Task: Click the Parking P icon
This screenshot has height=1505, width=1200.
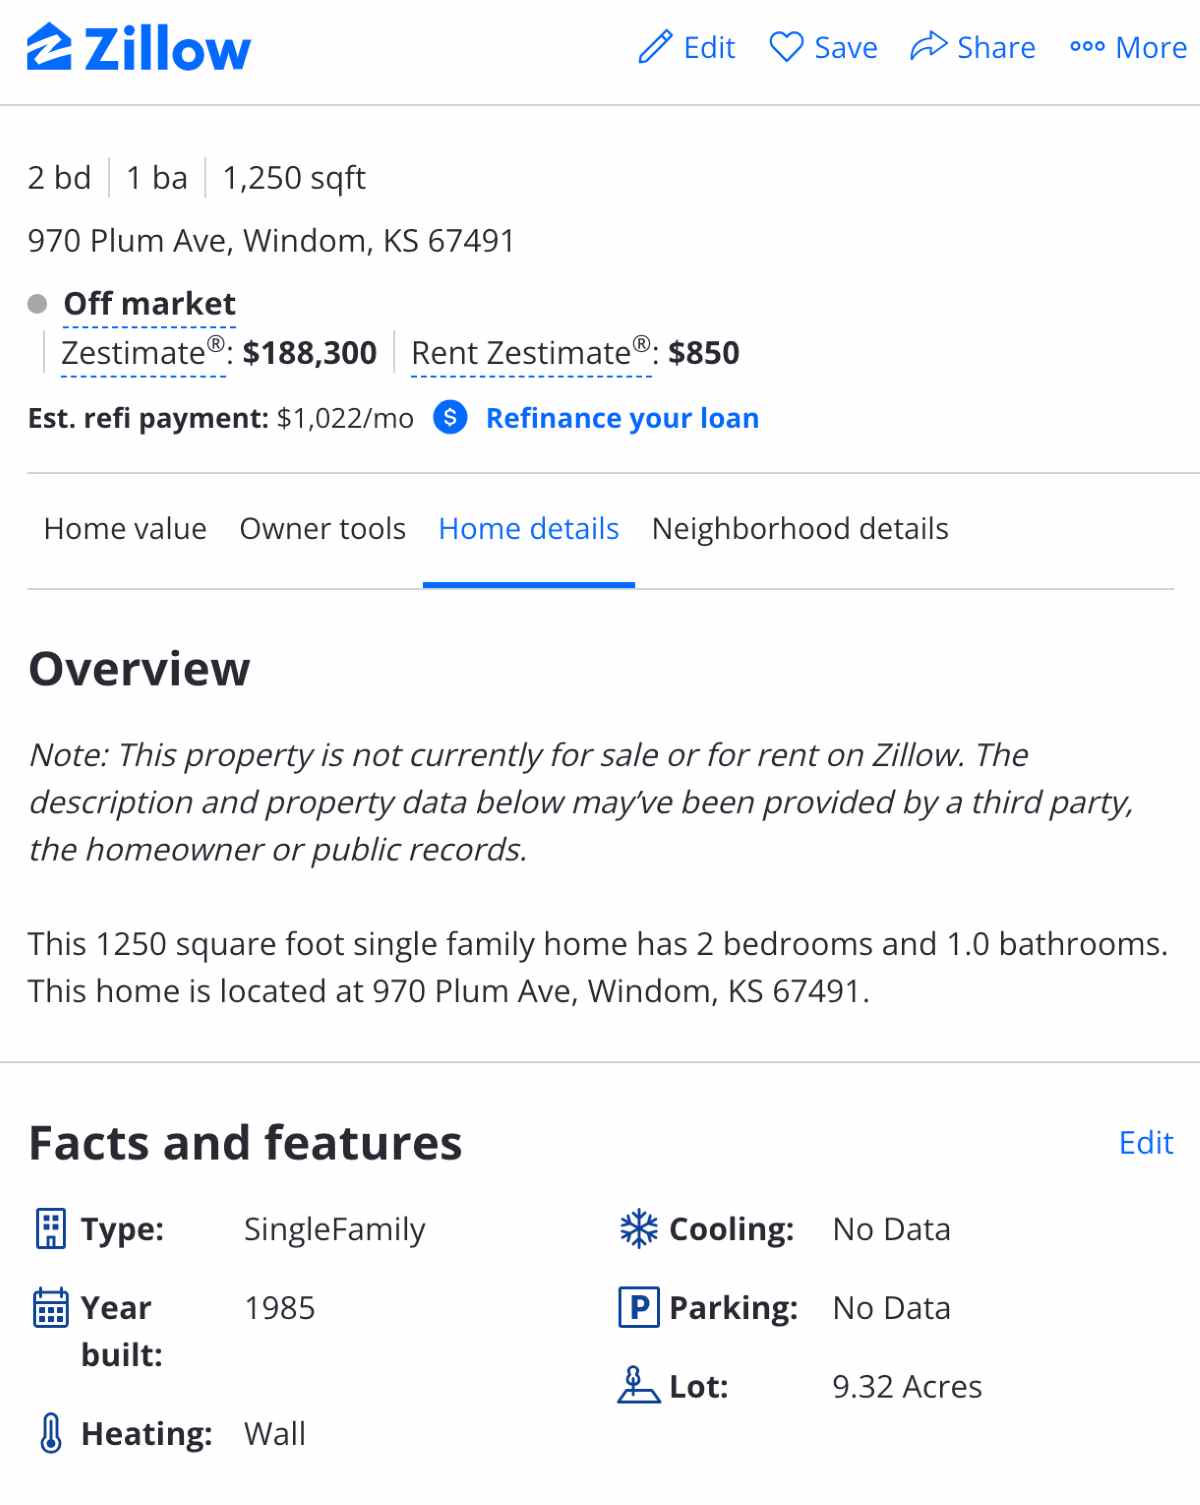Action: (x=639, y=1307)
